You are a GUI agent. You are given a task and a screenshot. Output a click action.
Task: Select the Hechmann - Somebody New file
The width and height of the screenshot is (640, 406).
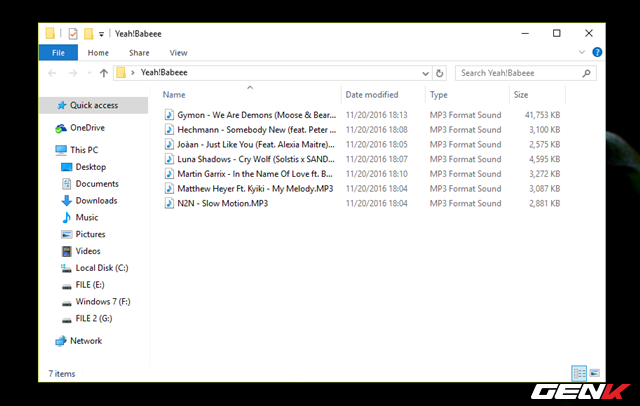point(256,130)
